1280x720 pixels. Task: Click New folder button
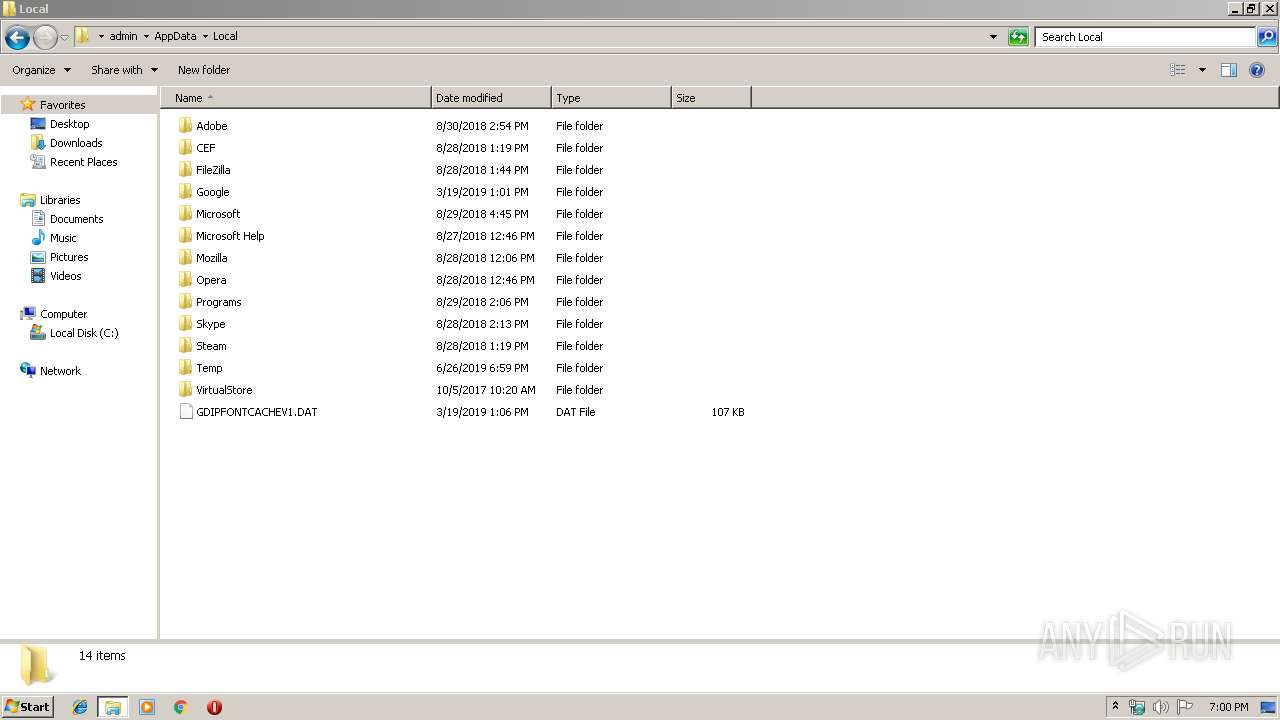click(x=204, y=70)
